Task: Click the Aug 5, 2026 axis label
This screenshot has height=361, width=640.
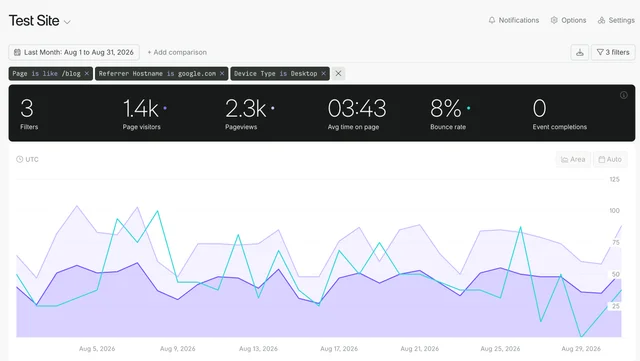Action: pos(97,349)
